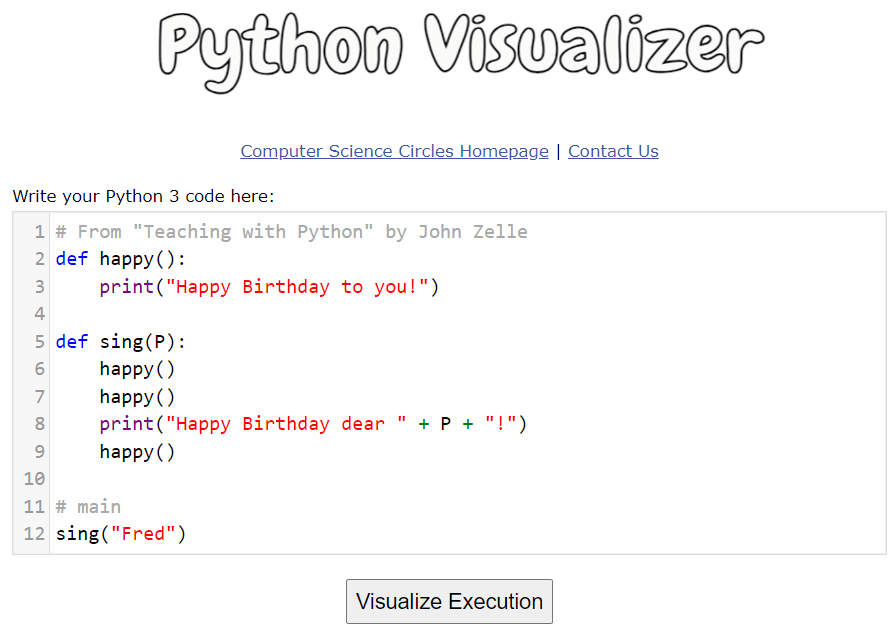Click the "Happy Birthday dear " string
The image size is (892, 633).
click(x=286, y=424)
